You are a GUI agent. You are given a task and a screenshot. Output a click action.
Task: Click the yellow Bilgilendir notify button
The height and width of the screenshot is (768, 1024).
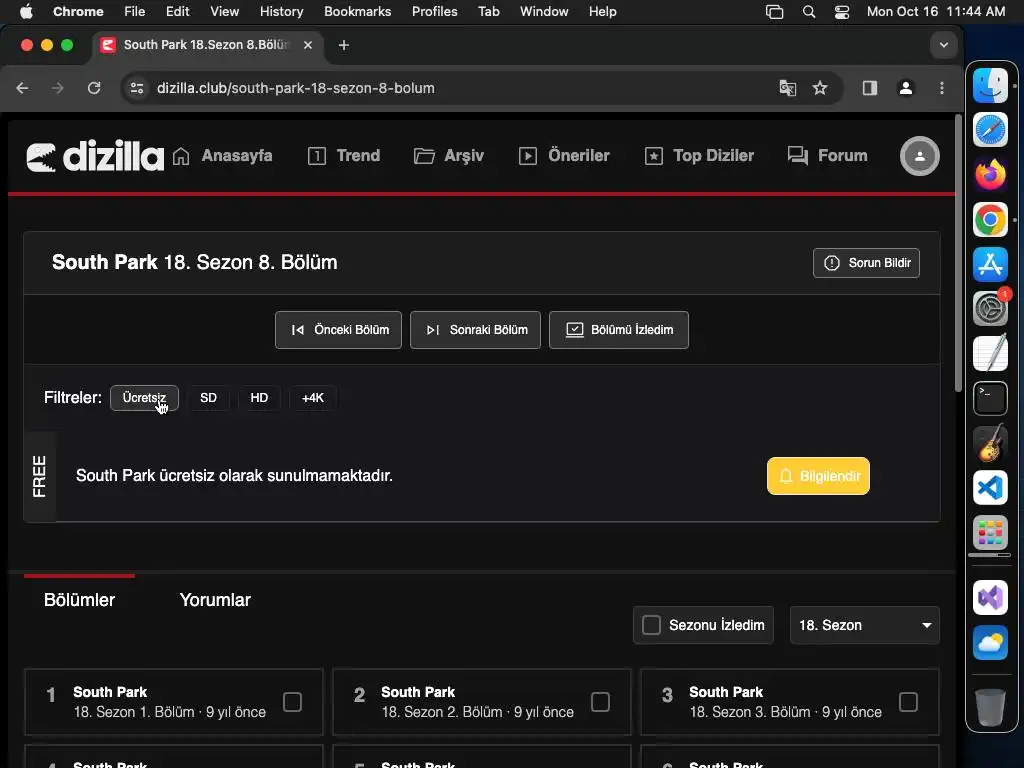point(818,476)
